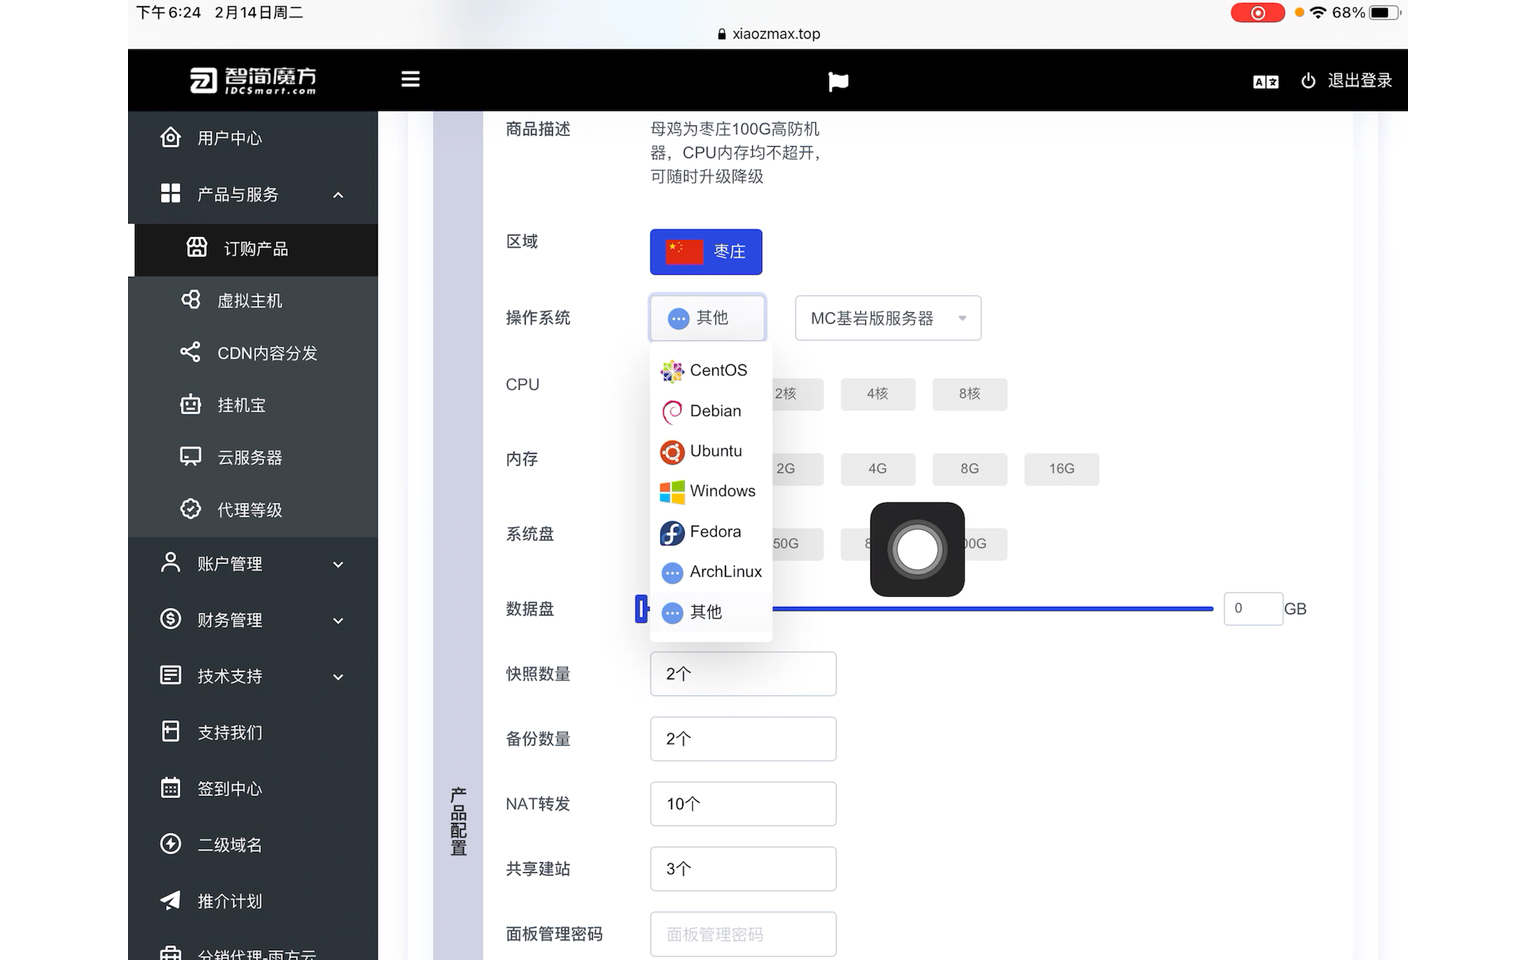The width and height of the screenshot is (1536, 960).
Task: Click the 快照数量 field showing 2个
Action: pos(743,674)
